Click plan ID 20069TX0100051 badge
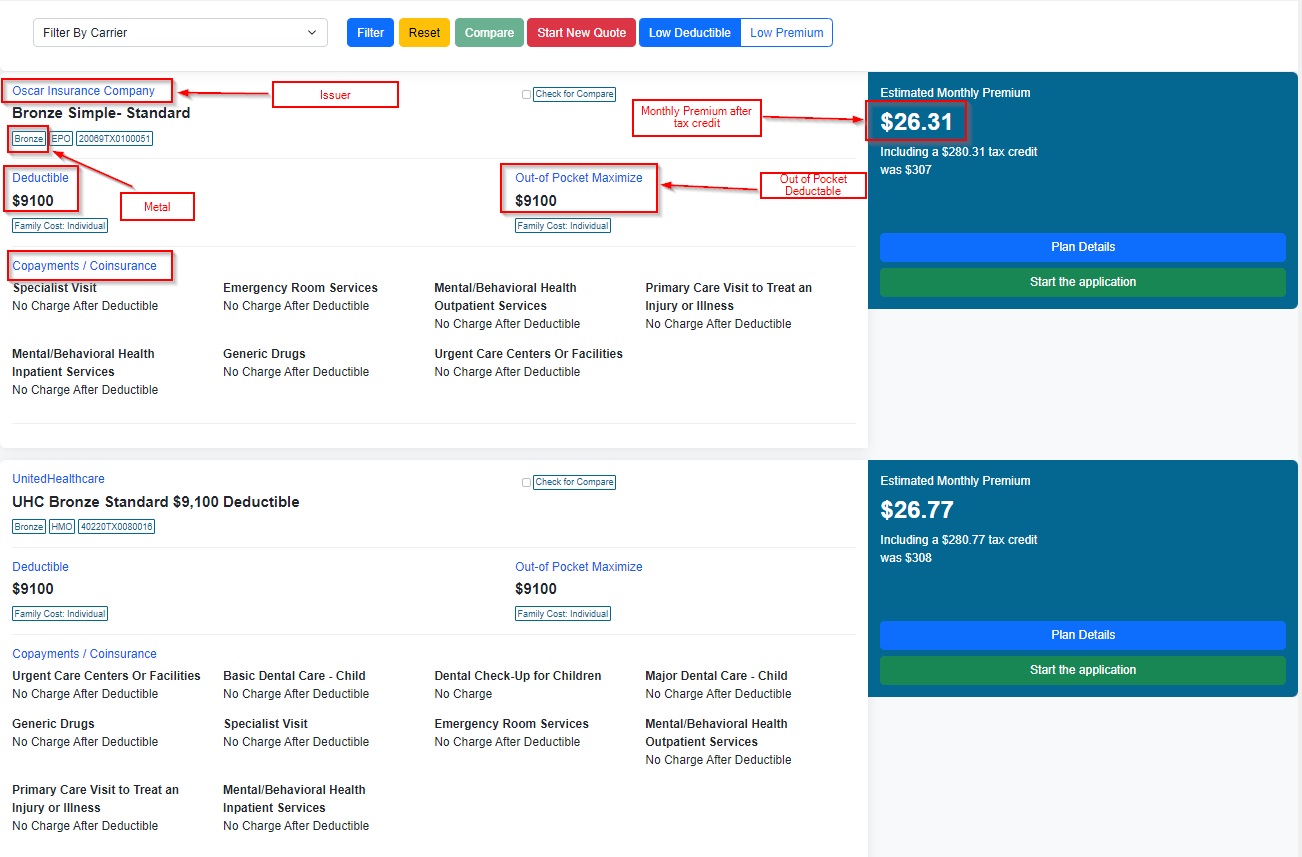Screen dimensions: 1302x857 coord(115,139)
